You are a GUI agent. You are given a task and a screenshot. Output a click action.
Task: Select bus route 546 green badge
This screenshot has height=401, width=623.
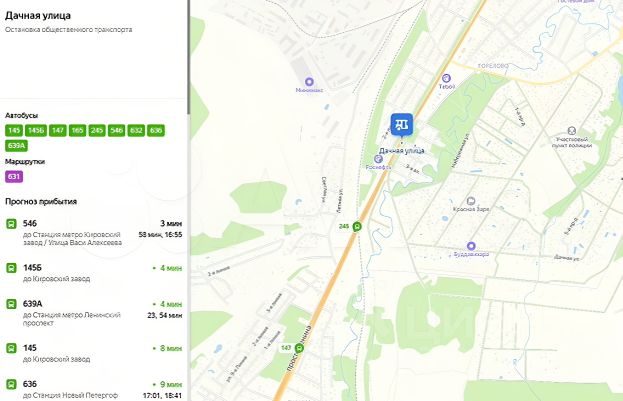click(116, 130)
